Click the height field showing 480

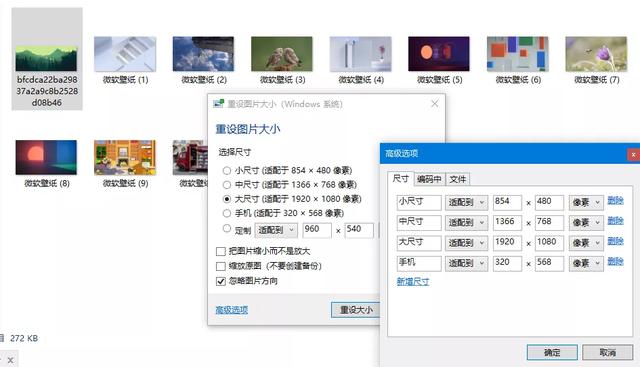coord(549,202)
